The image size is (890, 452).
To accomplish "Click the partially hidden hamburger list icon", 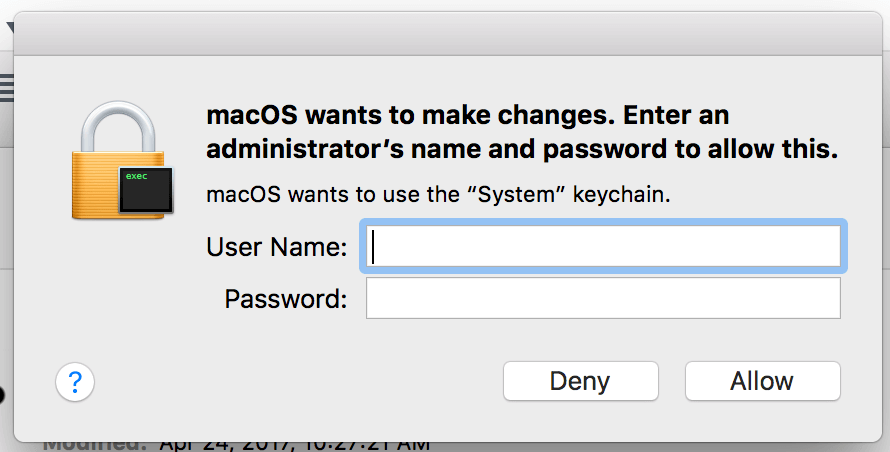I will click(6, 87).
